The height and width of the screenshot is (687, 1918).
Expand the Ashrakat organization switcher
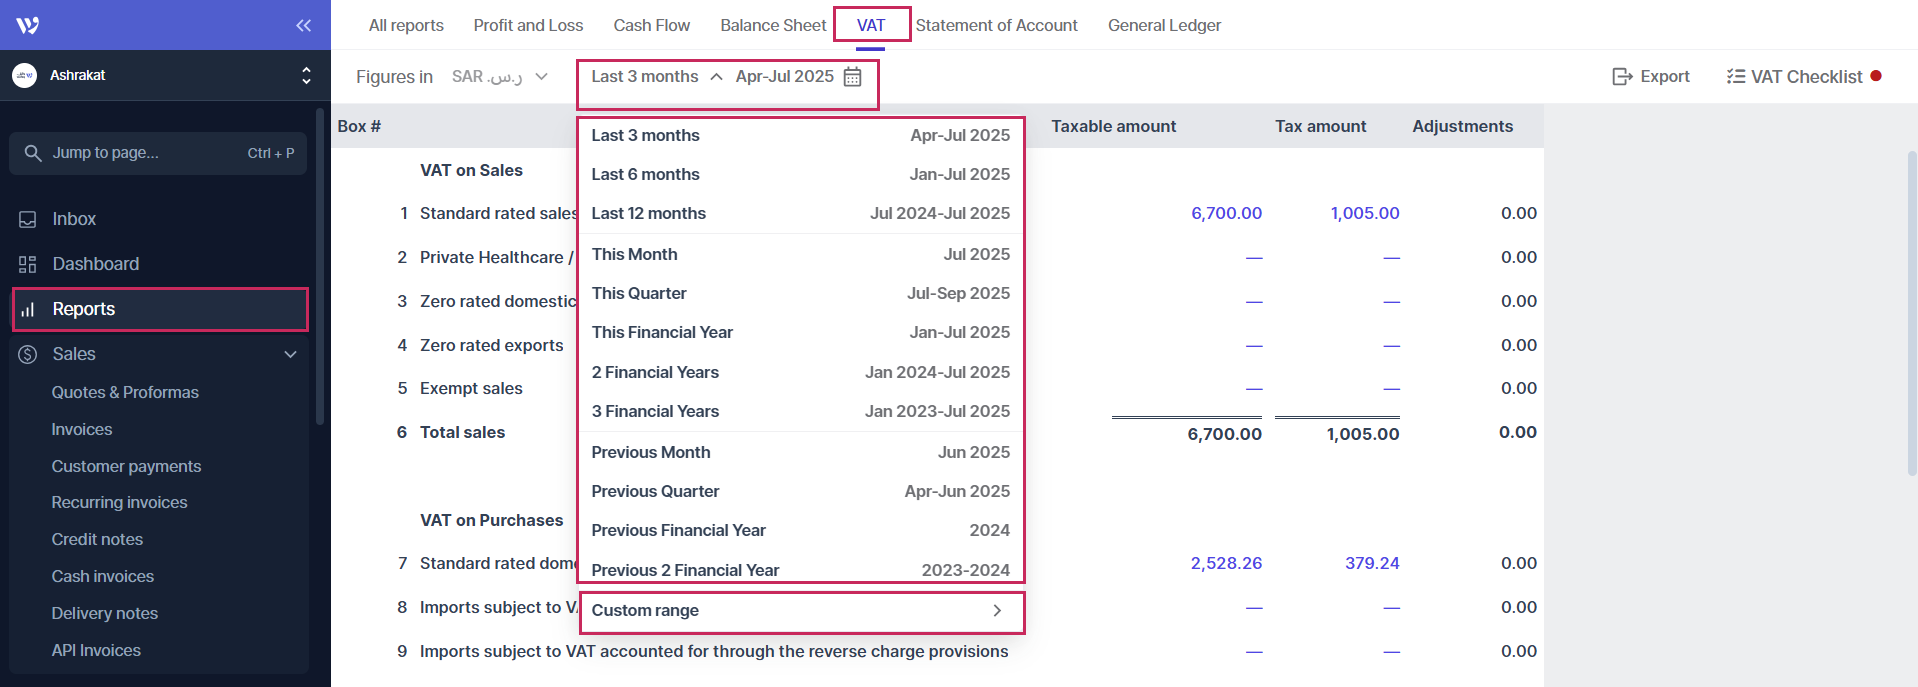click(306, 75)
